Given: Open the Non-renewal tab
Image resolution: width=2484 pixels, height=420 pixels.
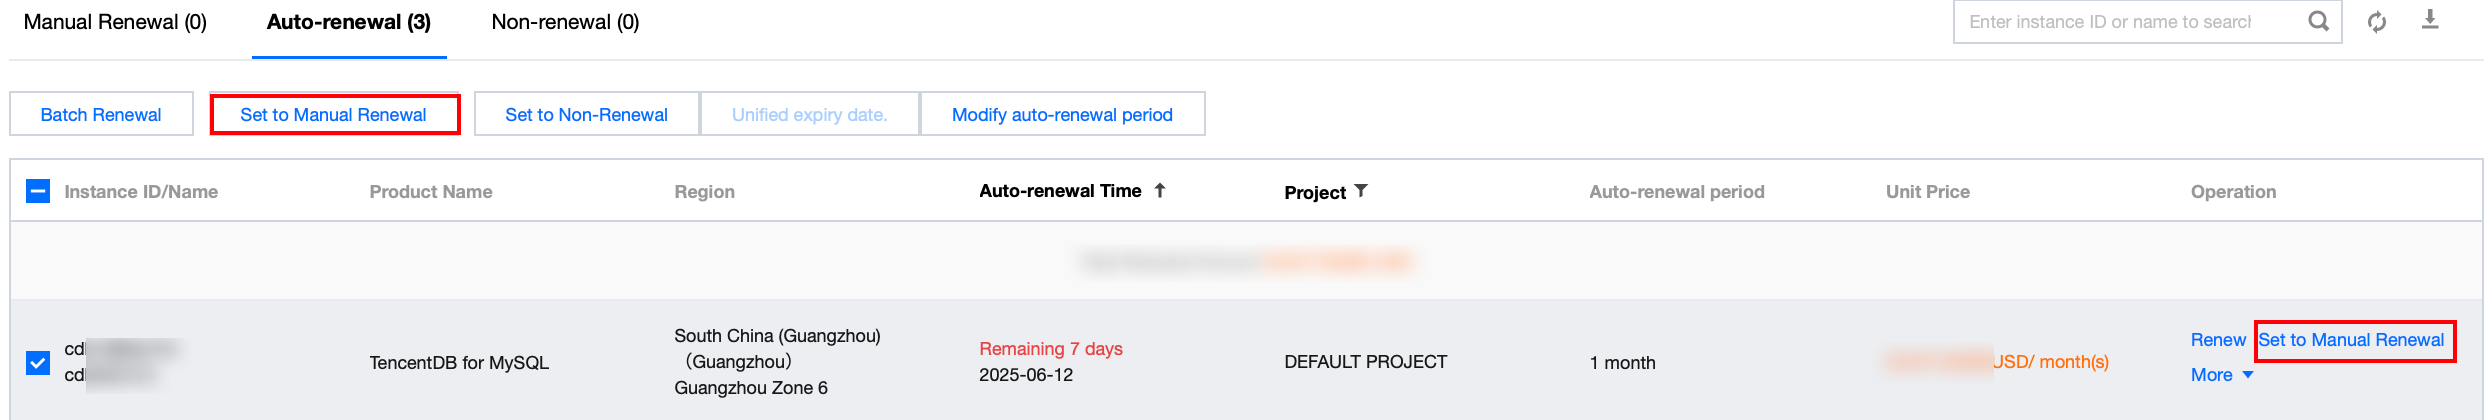Looking at the screenshot, I should [x=565, y=22].
